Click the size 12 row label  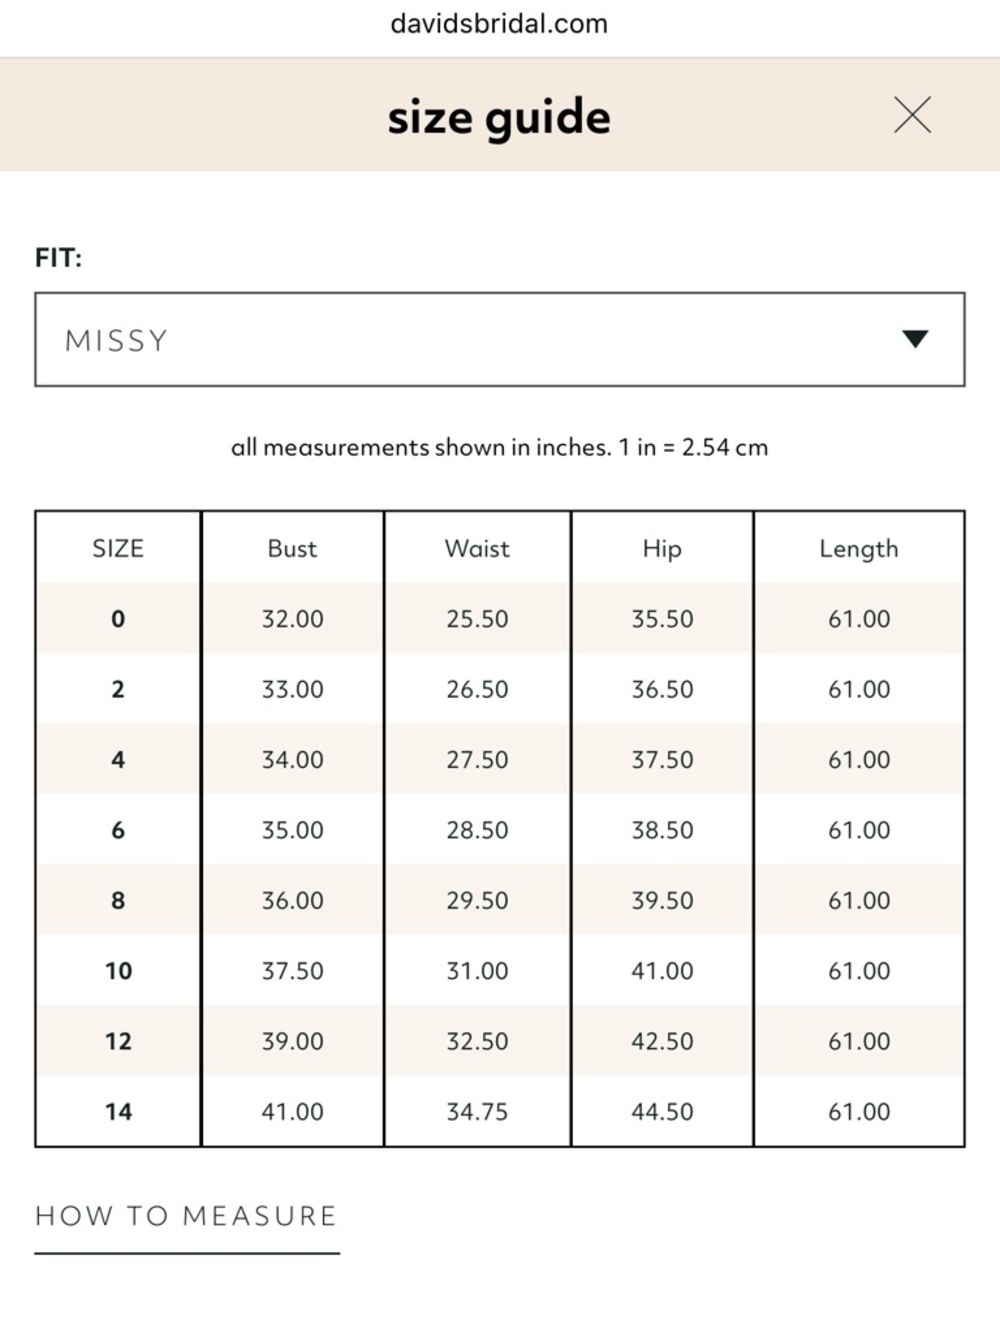click(118, 1041)
